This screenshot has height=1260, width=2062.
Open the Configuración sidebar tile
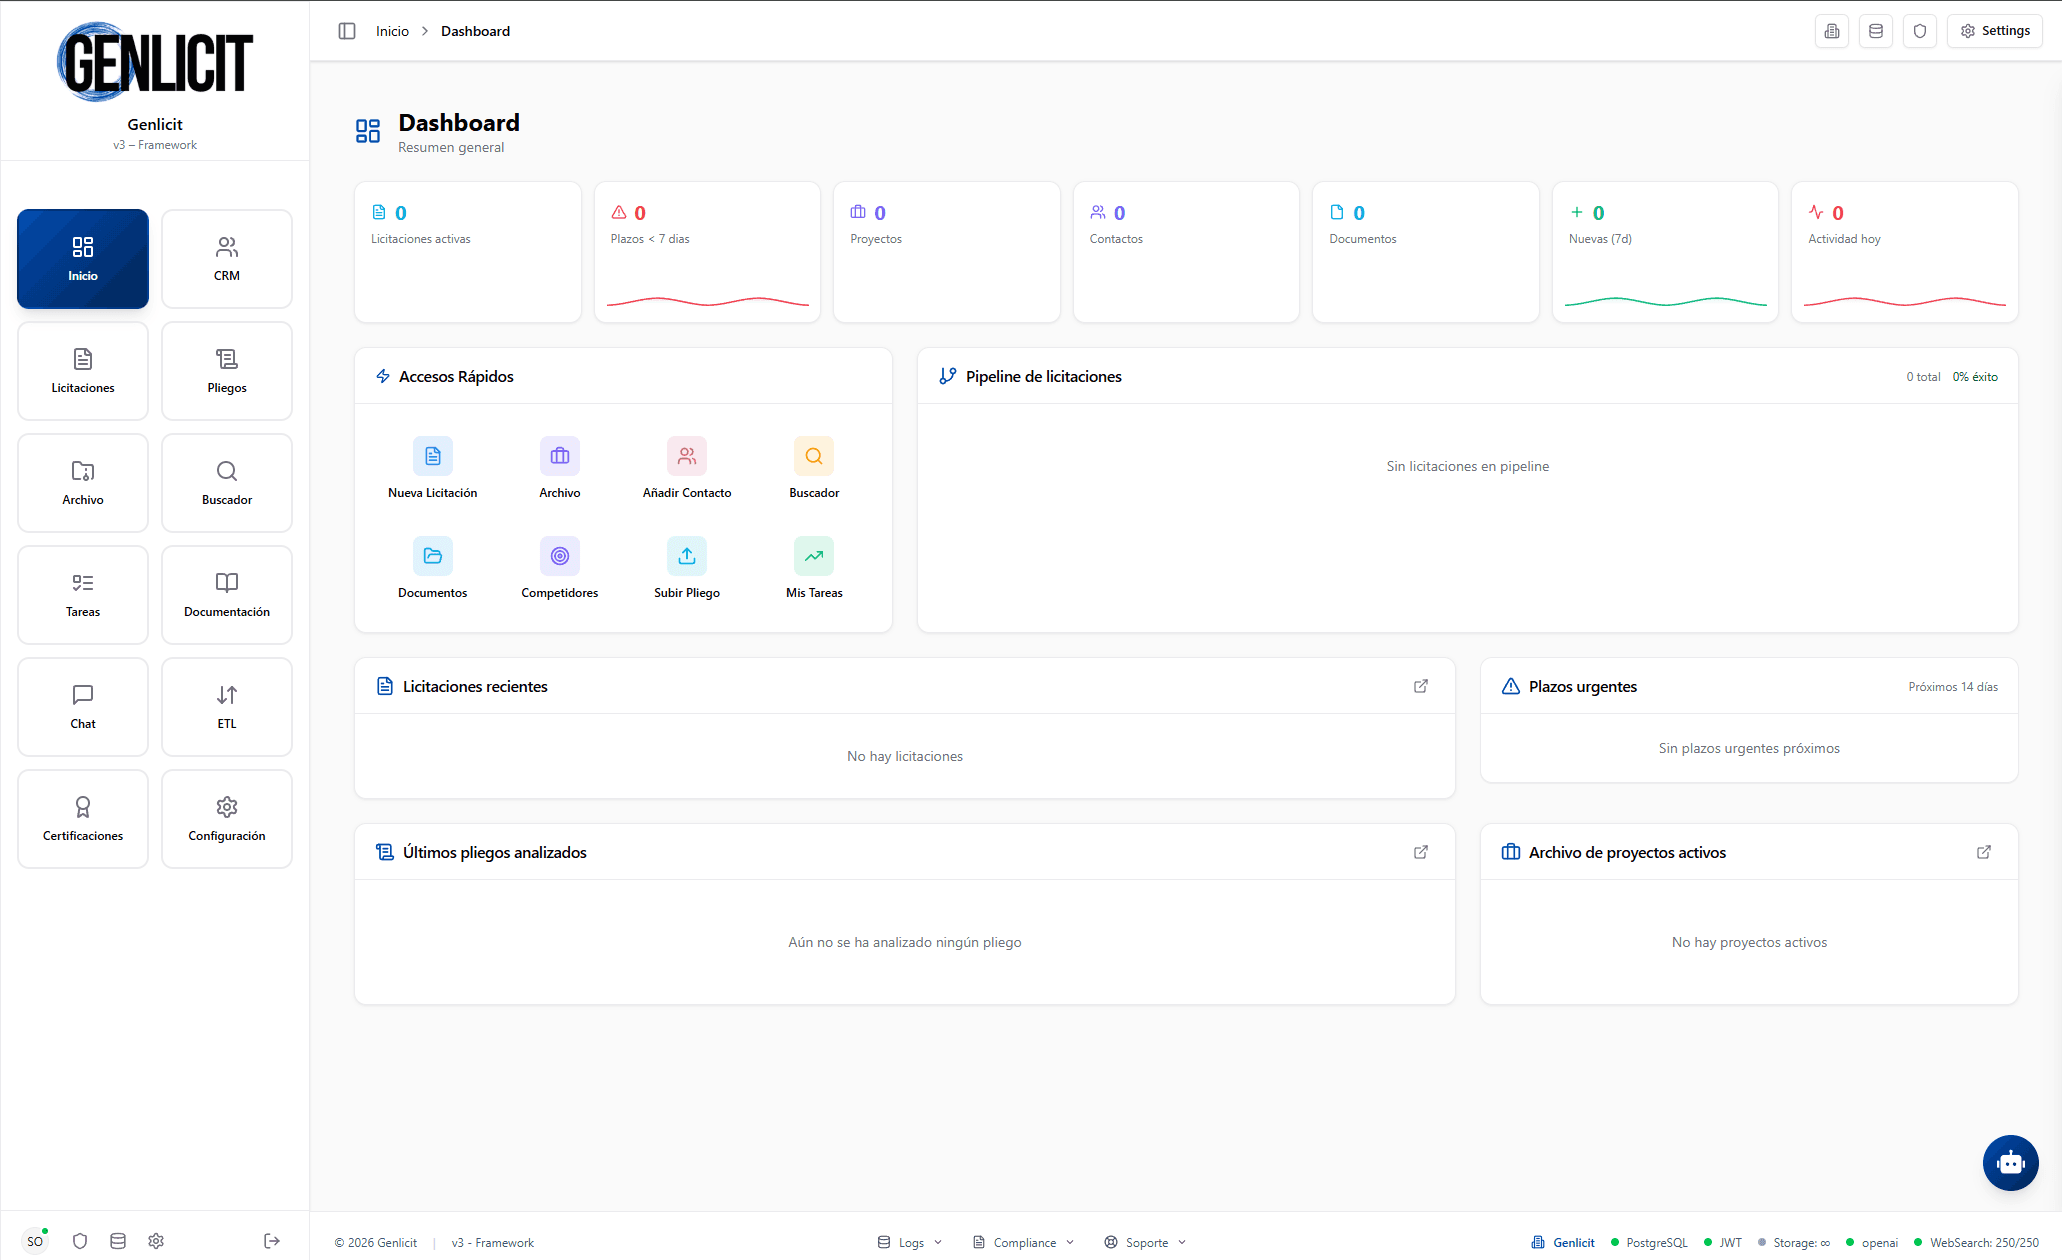click(x=227, y=819)
